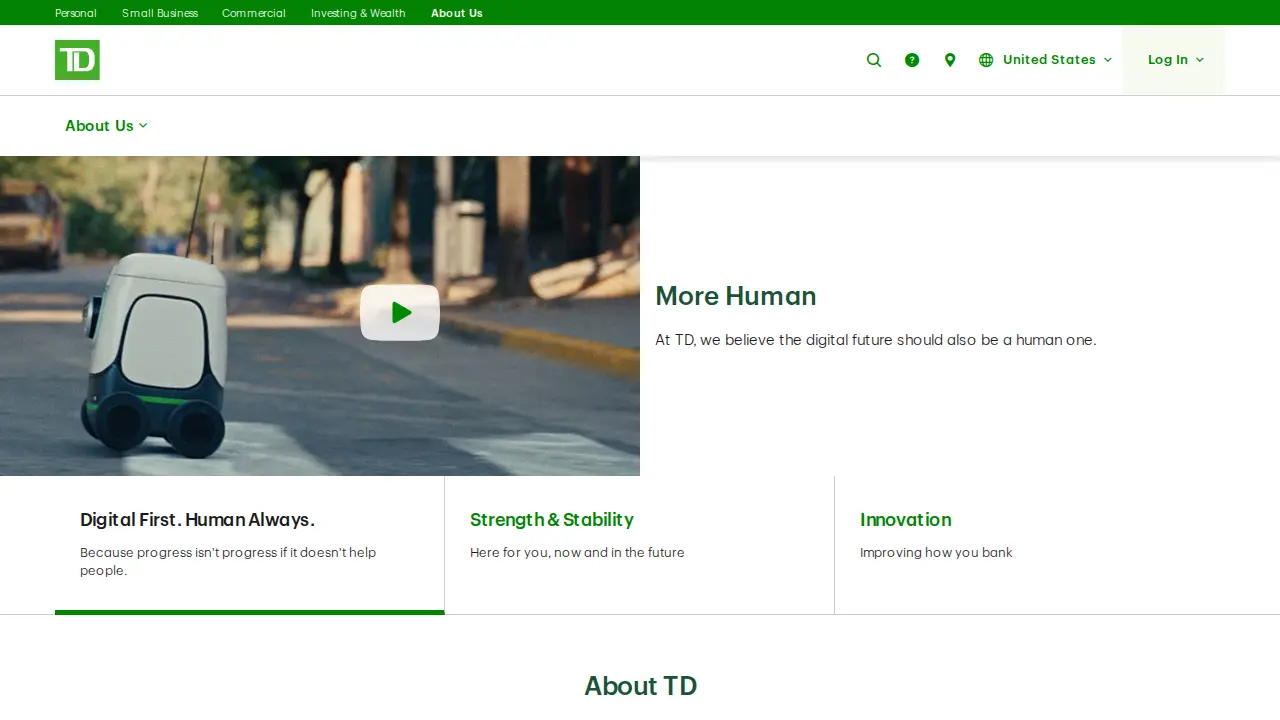
Task: Switch to the Commercial section
Action: [x=254, y=13]
